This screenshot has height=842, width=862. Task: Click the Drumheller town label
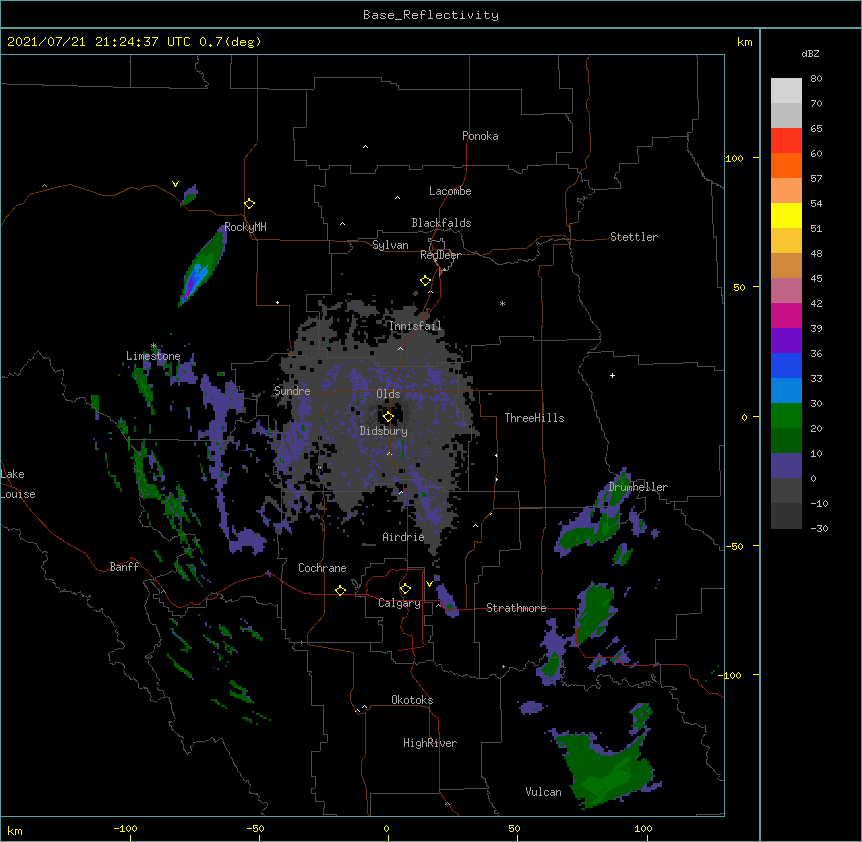(638, 487)
